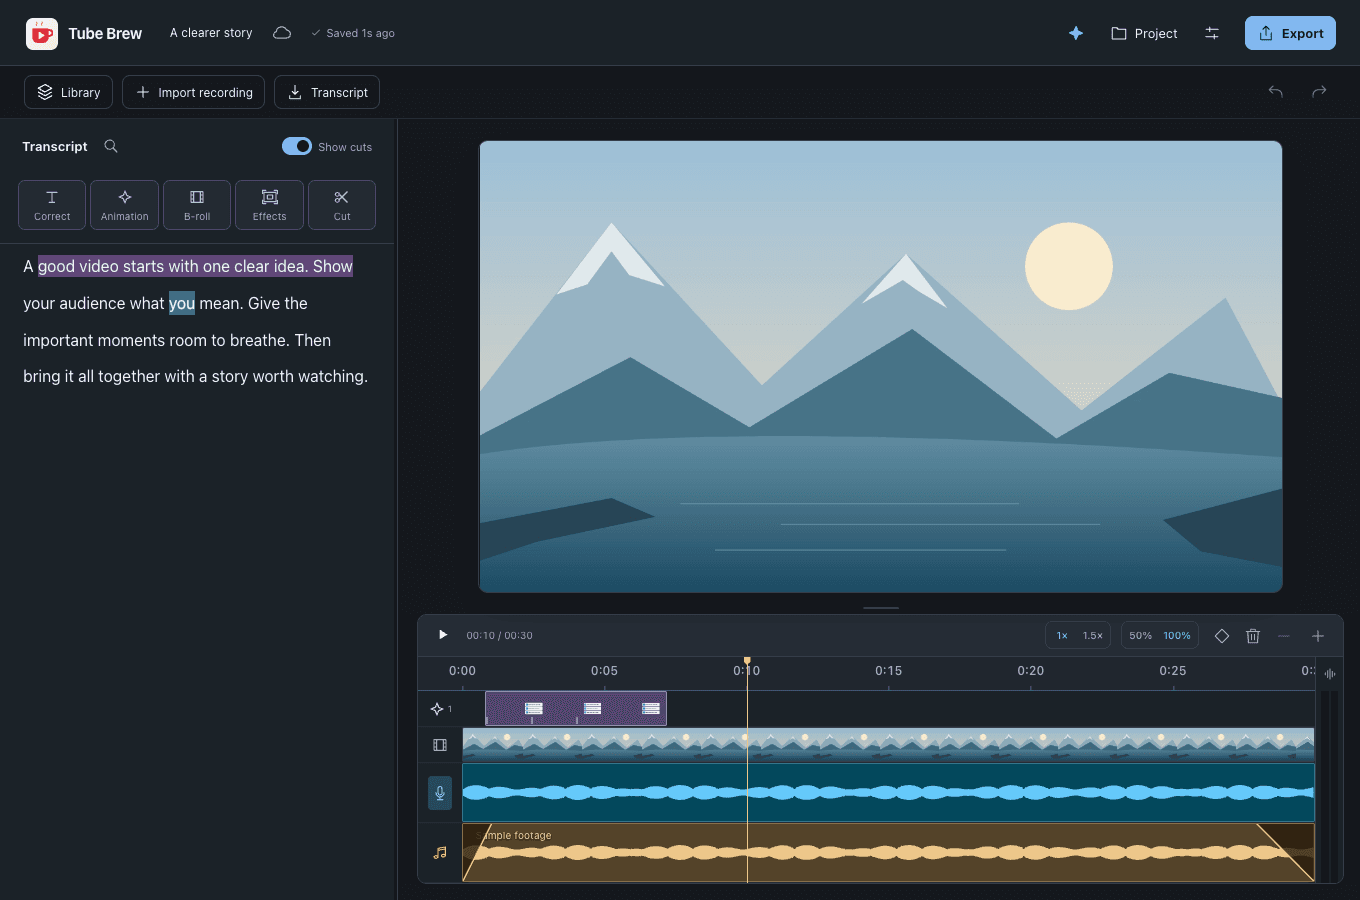Click the trash delete icon in timeline
Image resolution: width=1360 pixels, height=900 pixels.
tap(1253, 636)
